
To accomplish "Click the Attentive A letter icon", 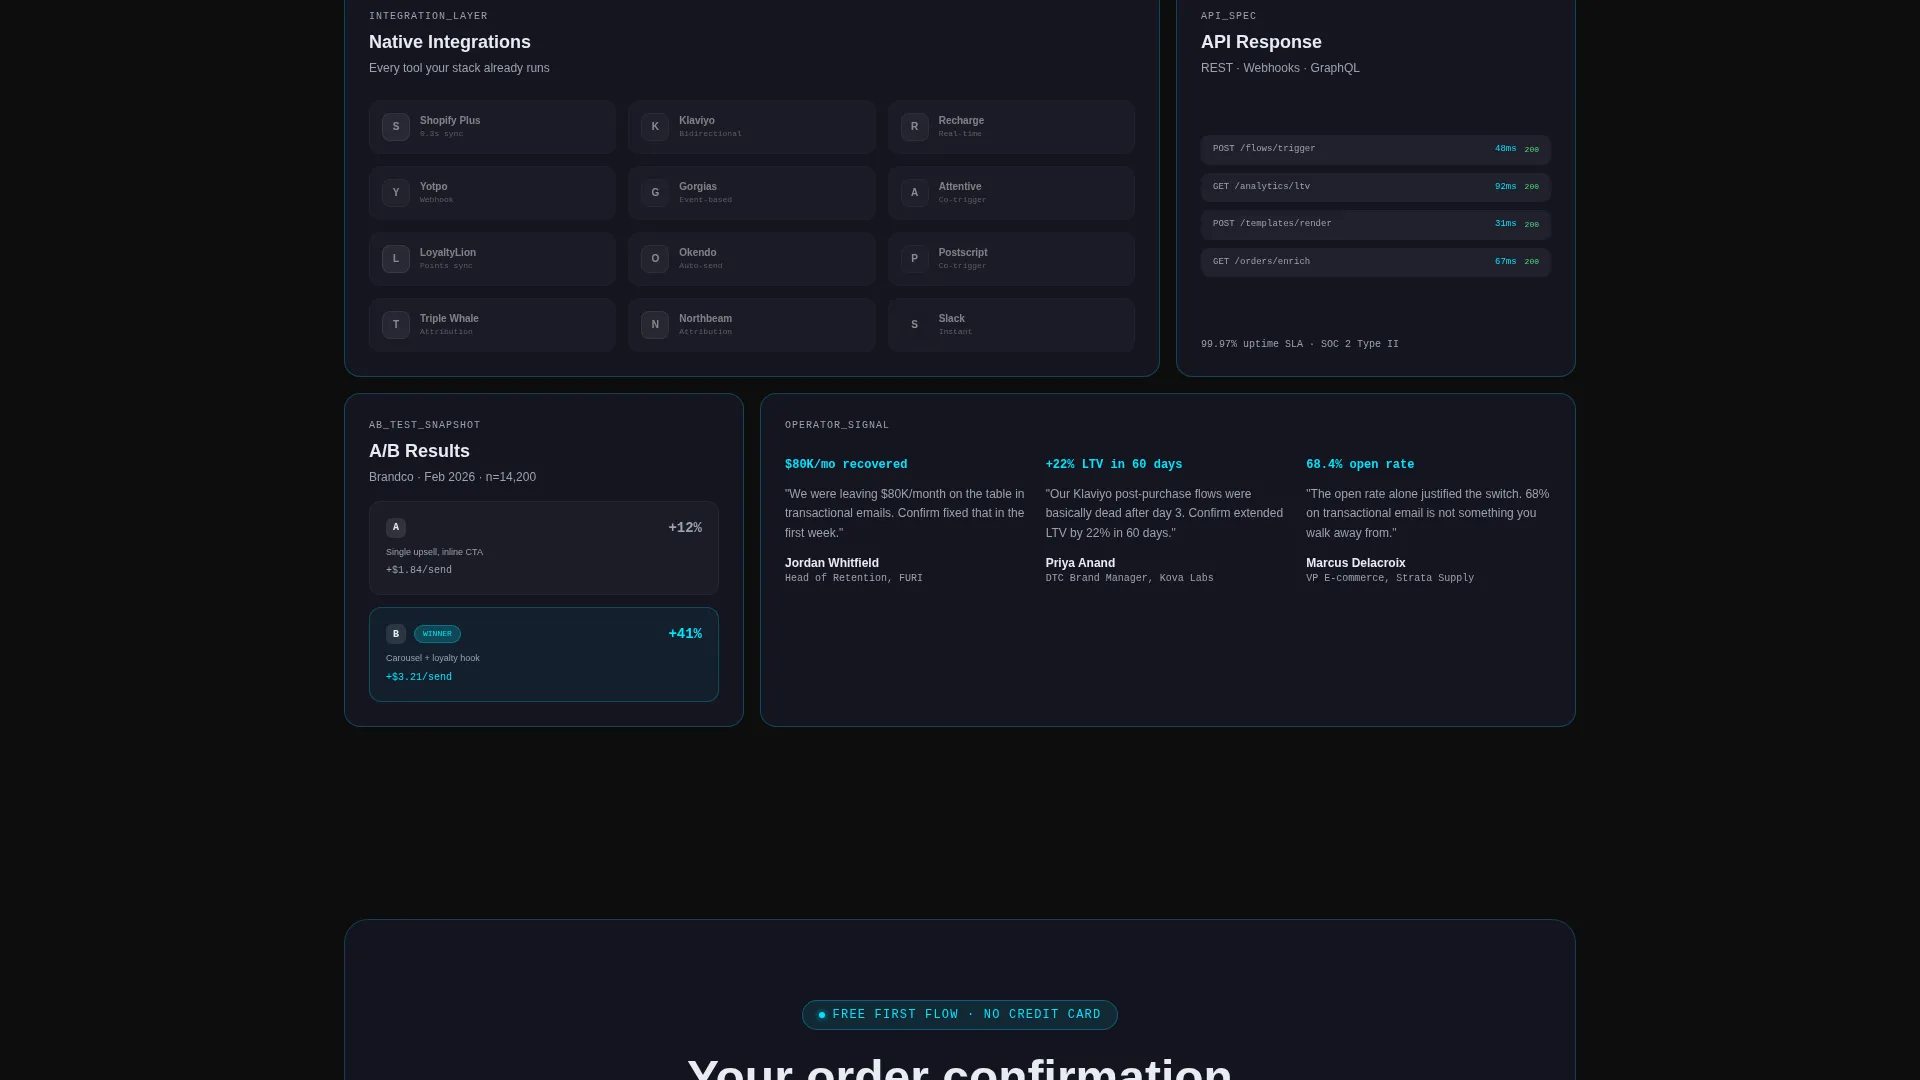I will pyautogui.click(x=914, y=193).
